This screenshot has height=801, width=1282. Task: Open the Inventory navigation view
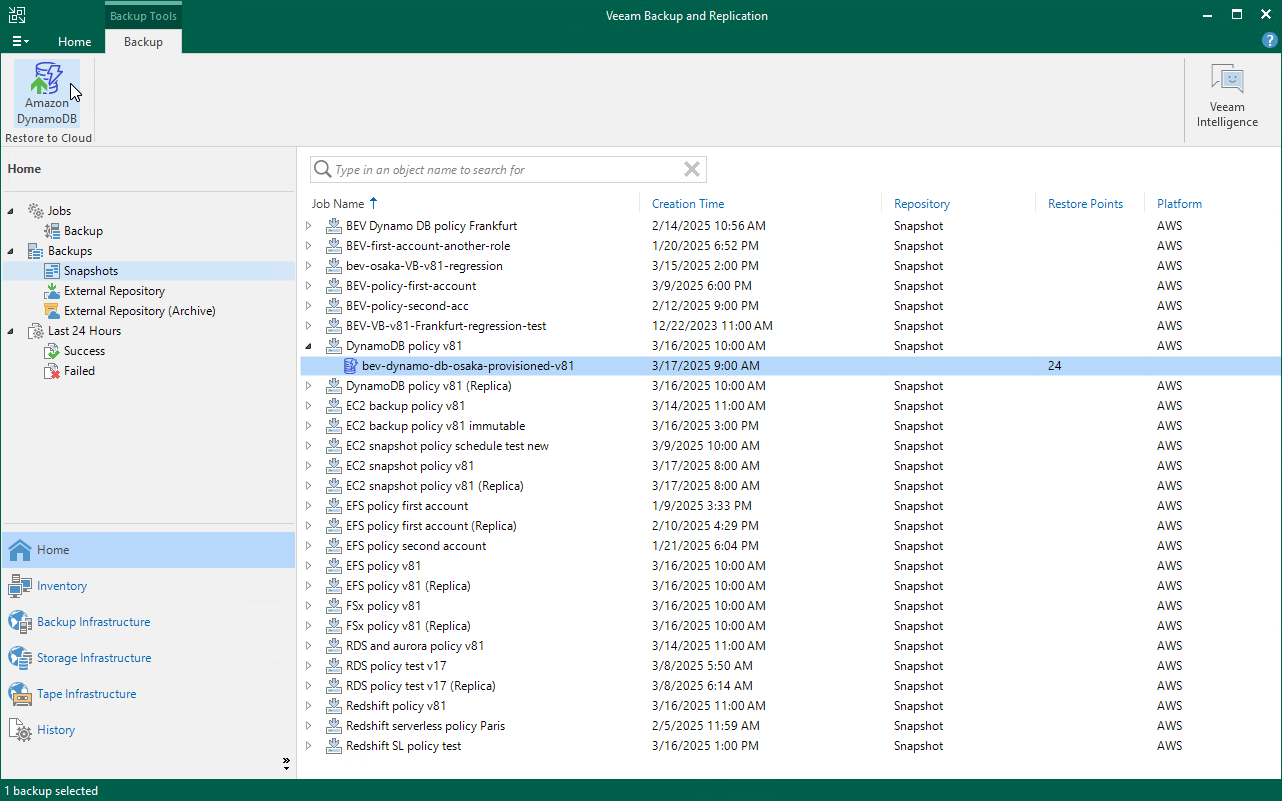click(x=148, y=586)
